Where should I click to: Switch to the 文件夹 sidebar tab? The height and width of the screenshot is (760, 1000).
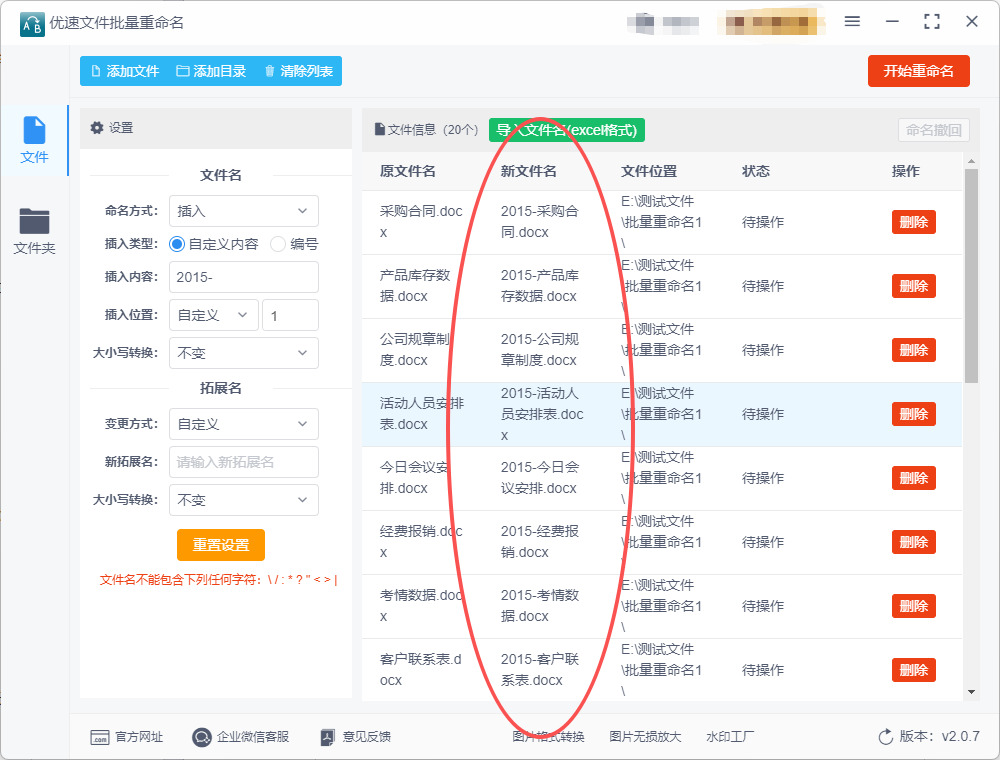pyautogui.click(x=34, y=231)
